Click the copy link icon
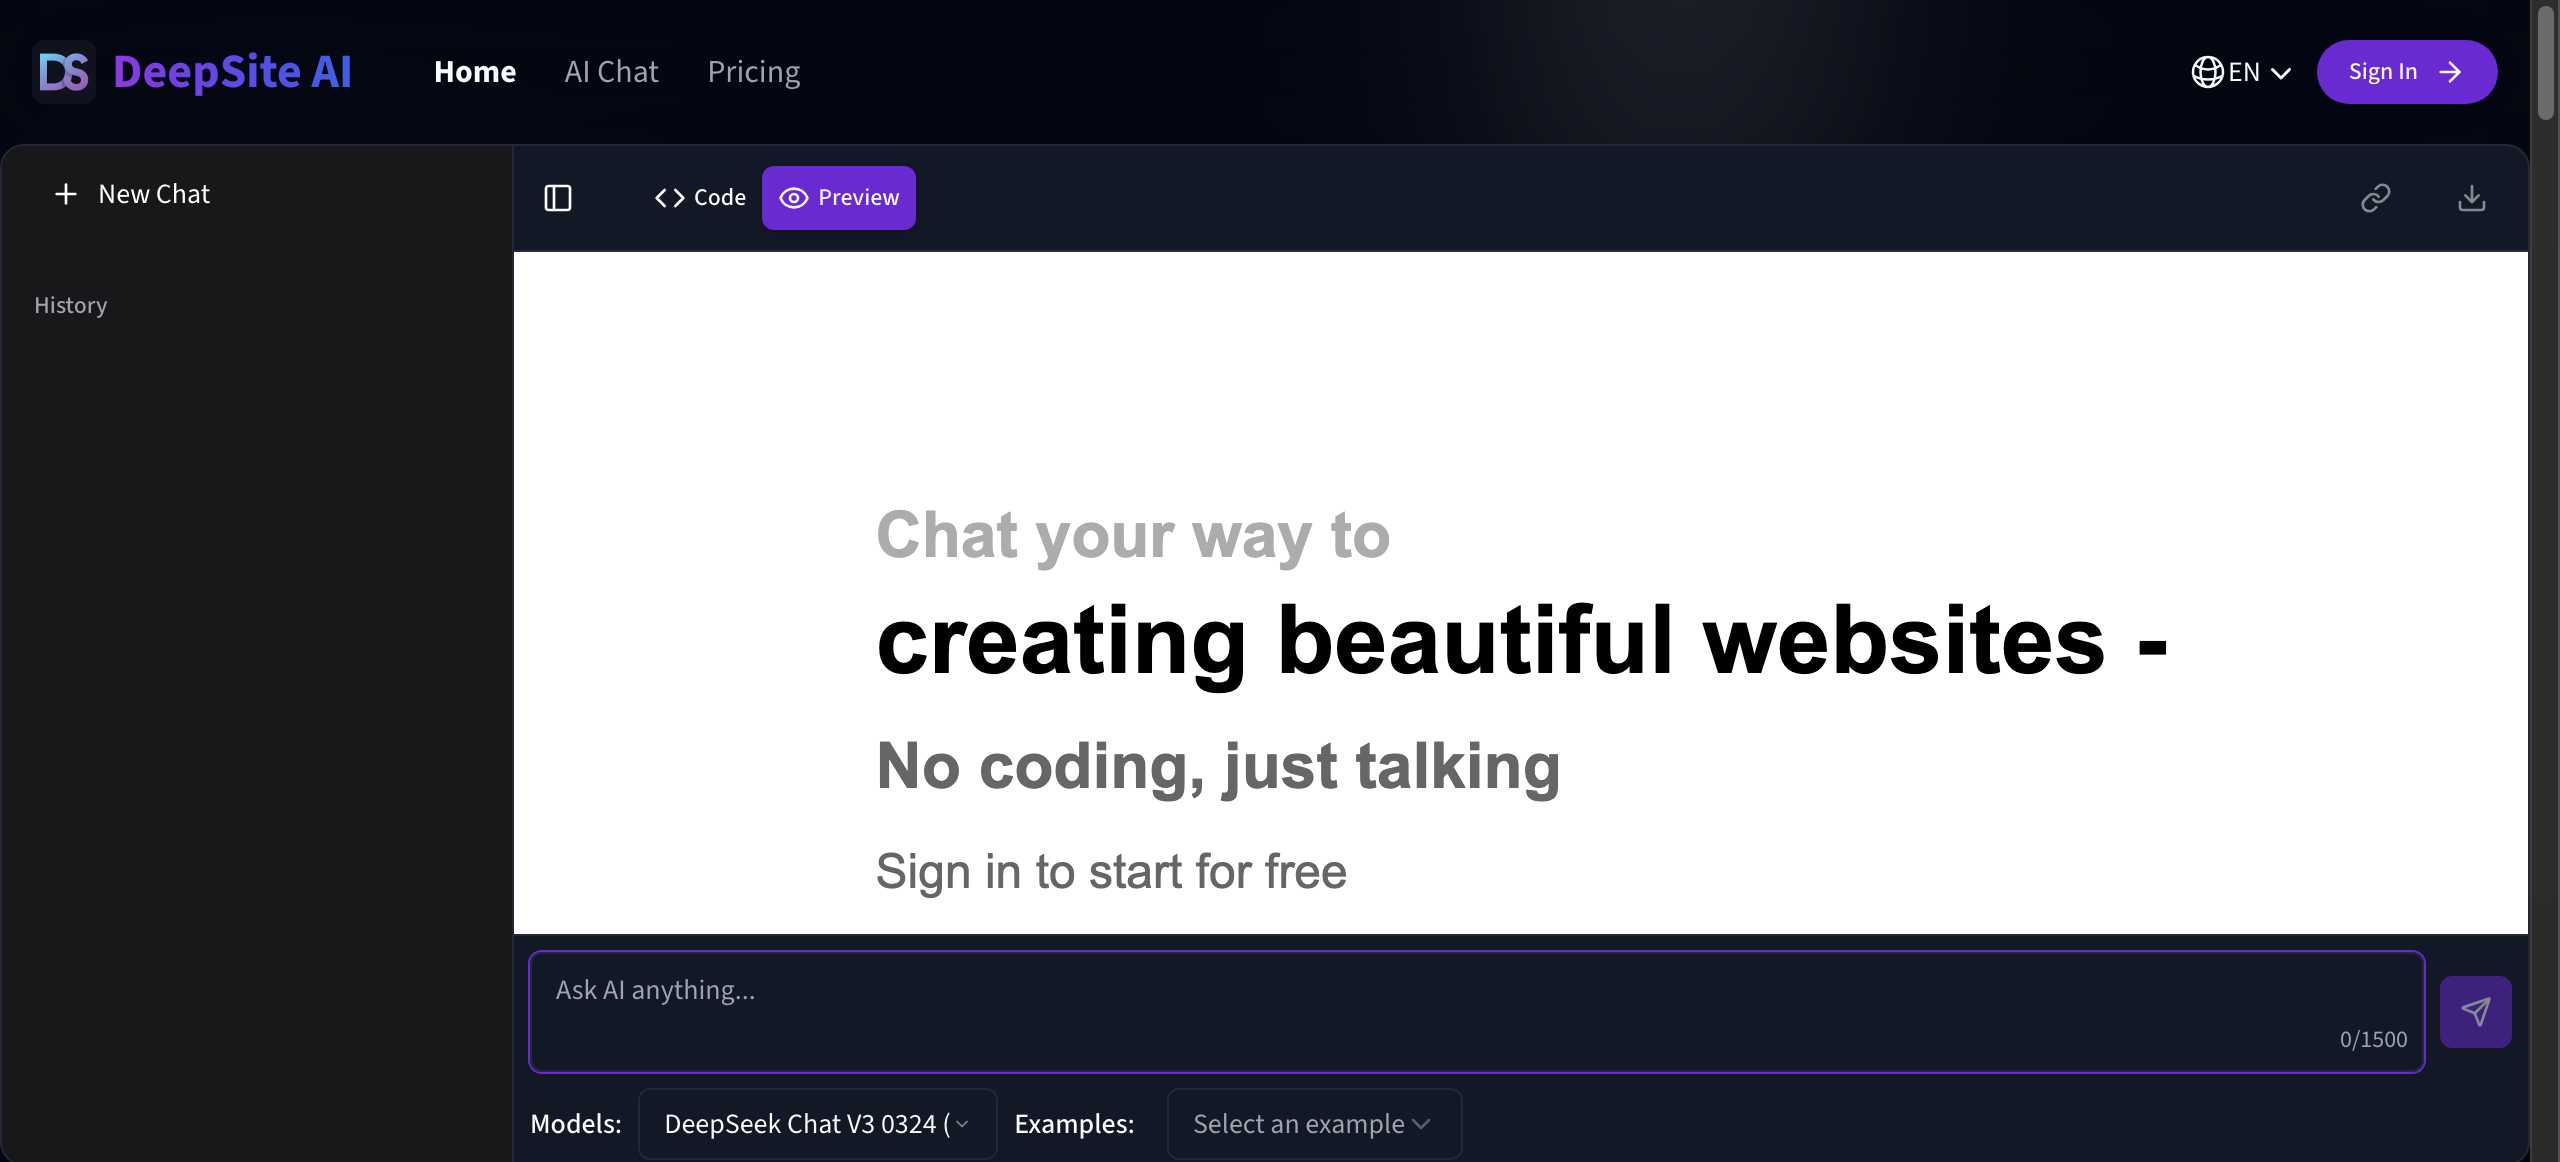The image size is (2560, 1162). click(x=2375, y=198)
